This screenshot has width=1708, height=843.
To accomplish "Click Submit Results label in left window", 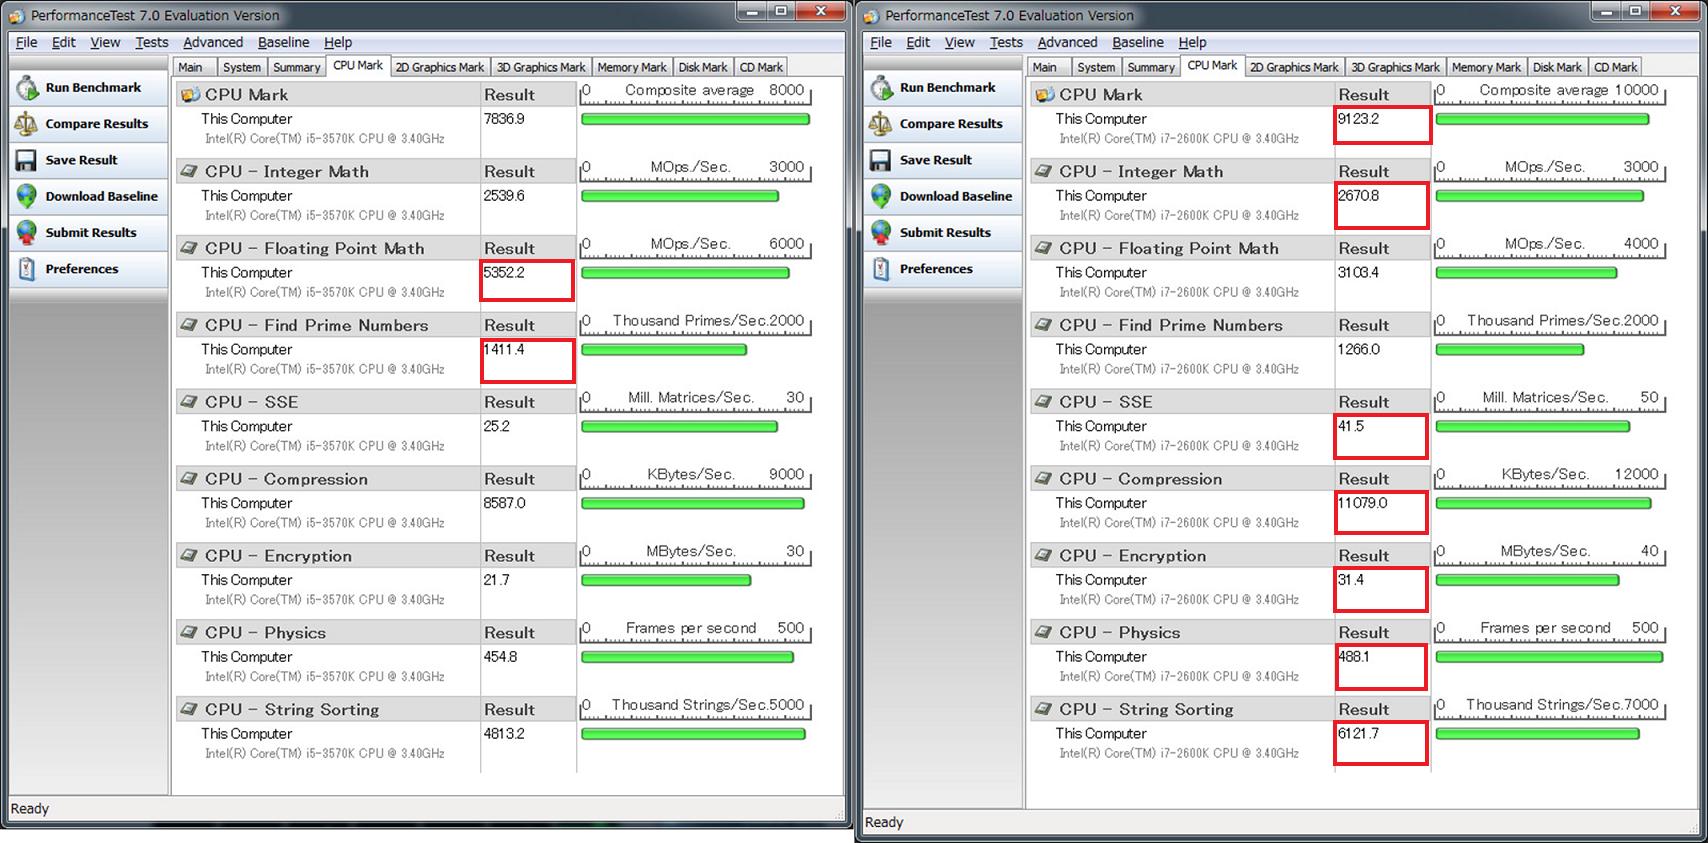I will pyautogui.click(x=91, y=233).
